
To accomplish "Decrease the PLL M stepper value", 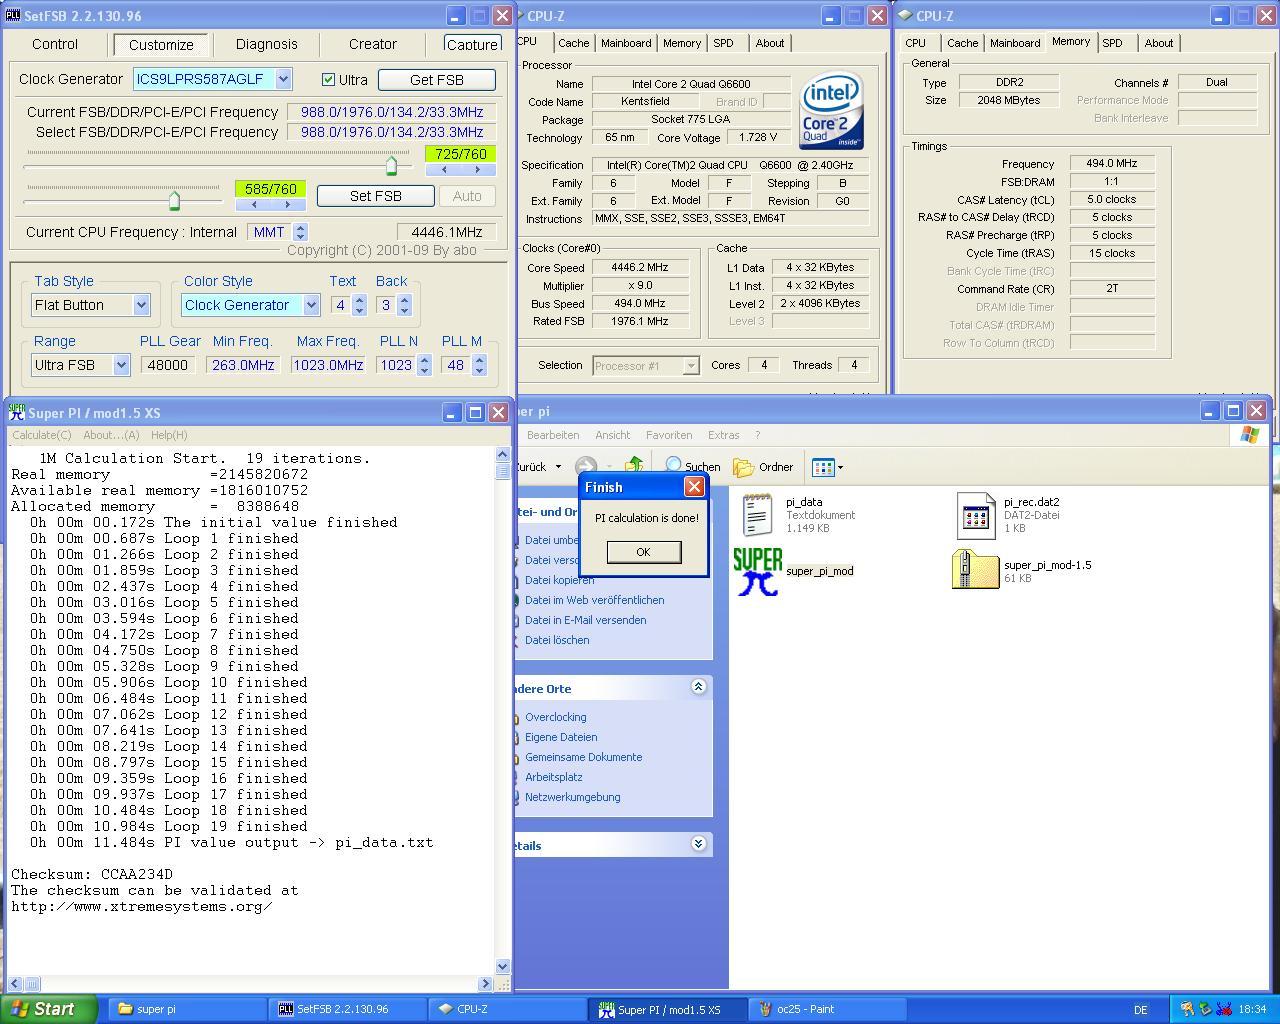I will 479,371.
